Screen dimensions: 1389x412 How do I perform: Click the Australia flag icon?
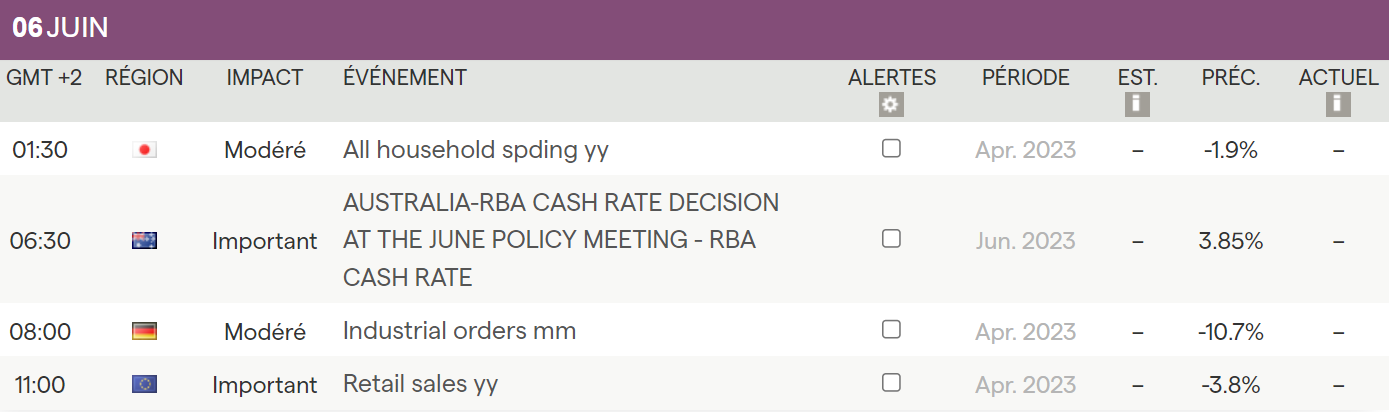point(145,240)
